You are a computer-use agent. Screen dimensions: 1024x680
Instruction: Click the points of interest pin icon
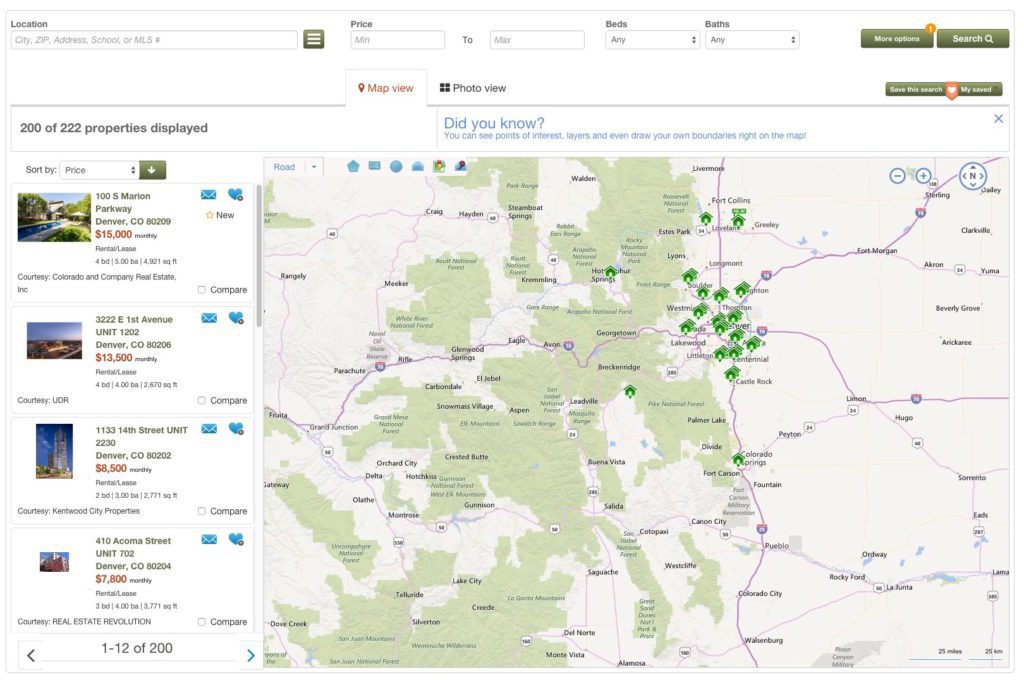pyautogui.click(x=461, y=166)
